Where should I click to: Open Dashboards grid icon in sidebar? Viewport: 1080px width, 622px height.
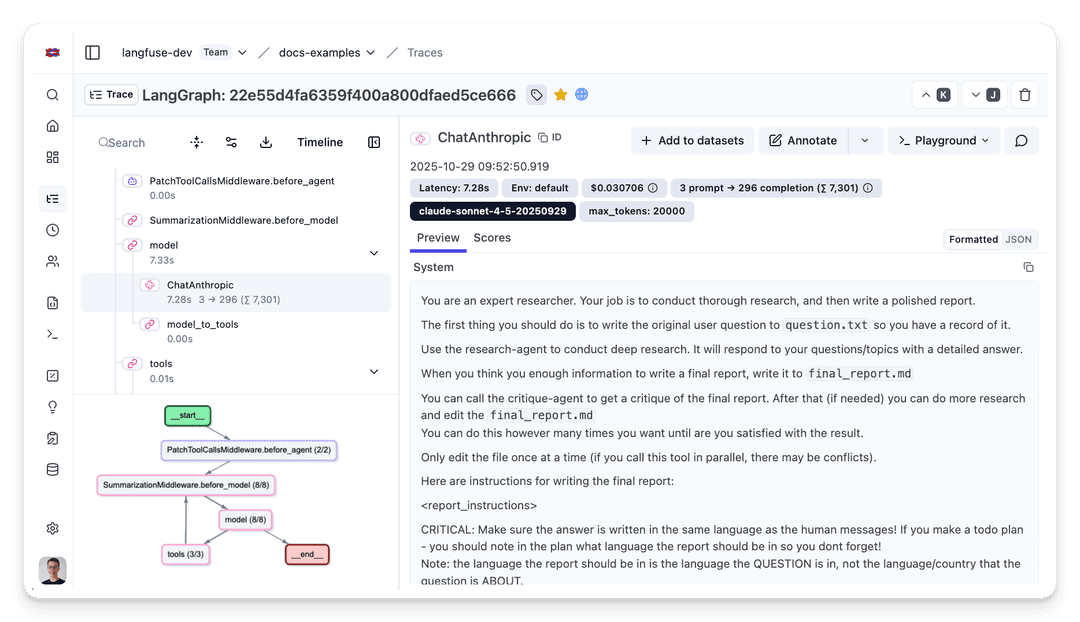(x=52, y=157)
